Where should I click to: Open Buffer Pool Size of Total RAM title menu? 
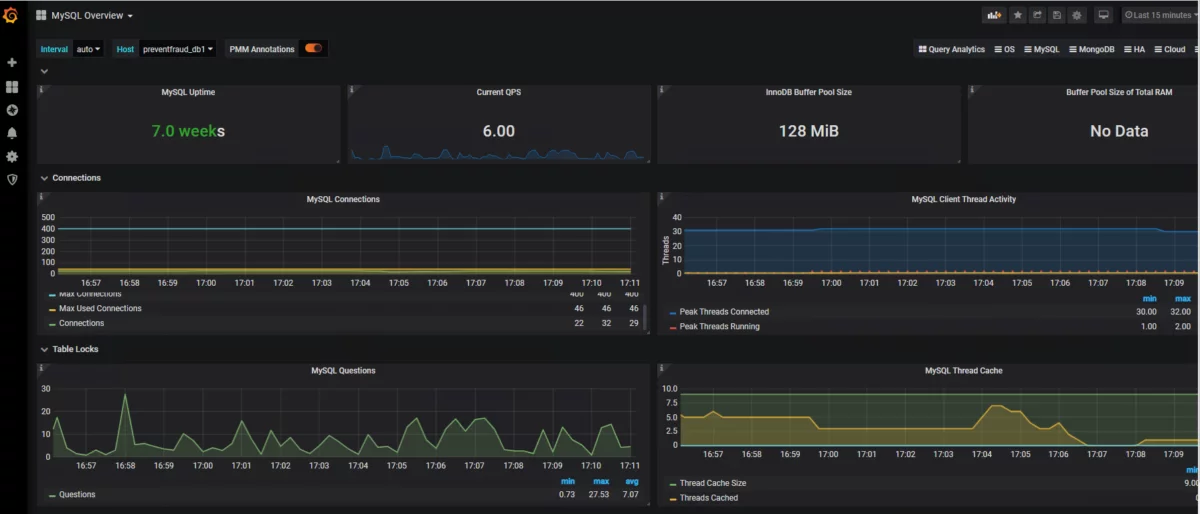(1119, 92)
